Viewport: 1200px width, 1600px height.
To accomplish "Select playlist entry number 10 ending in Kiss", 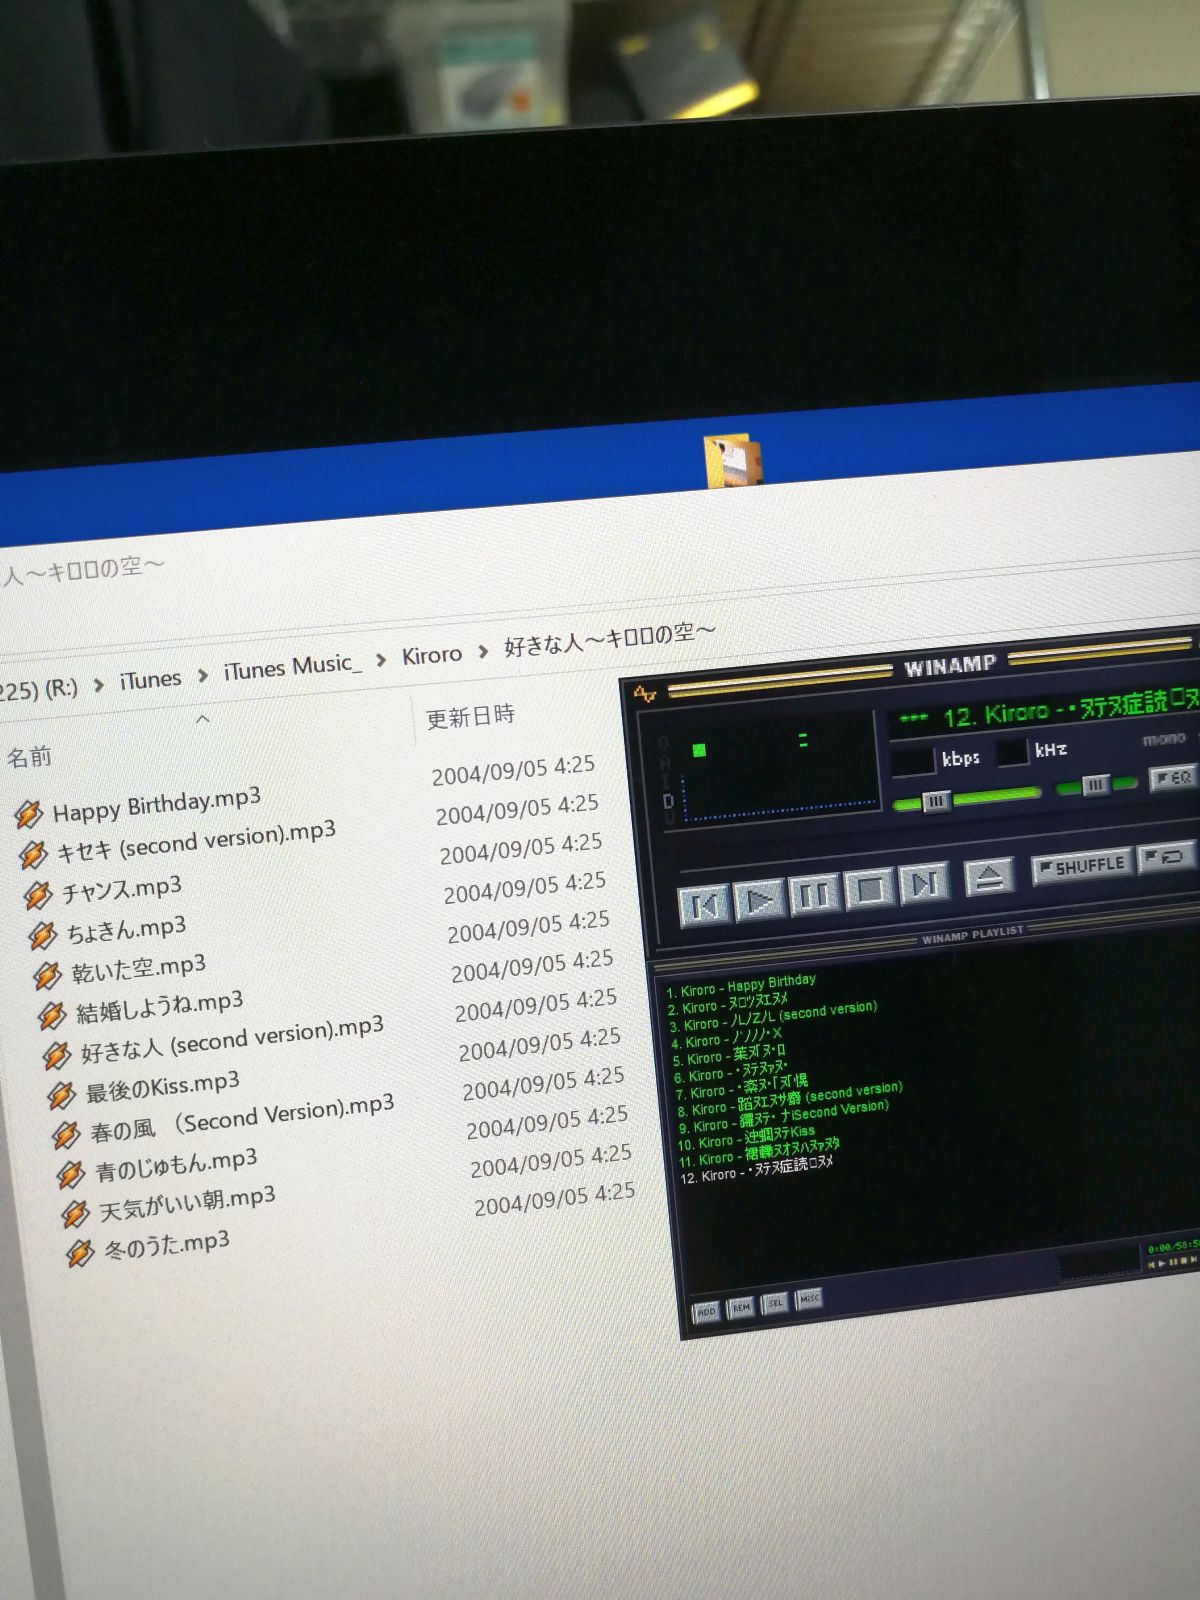I will [747, 1138].
